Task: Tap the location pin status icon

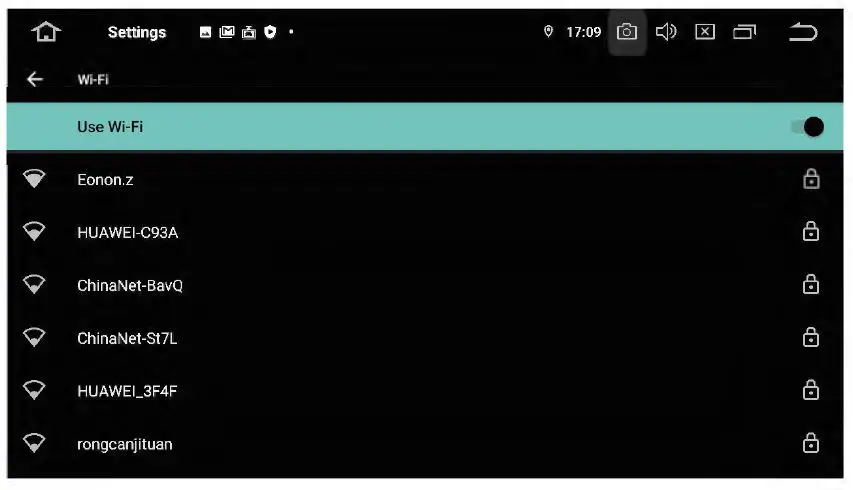Action: 548,32
